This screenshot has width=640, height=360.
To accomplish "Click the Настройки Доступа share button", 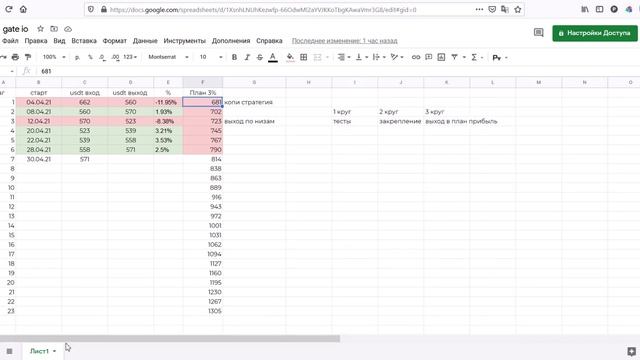I will point(595,33).
